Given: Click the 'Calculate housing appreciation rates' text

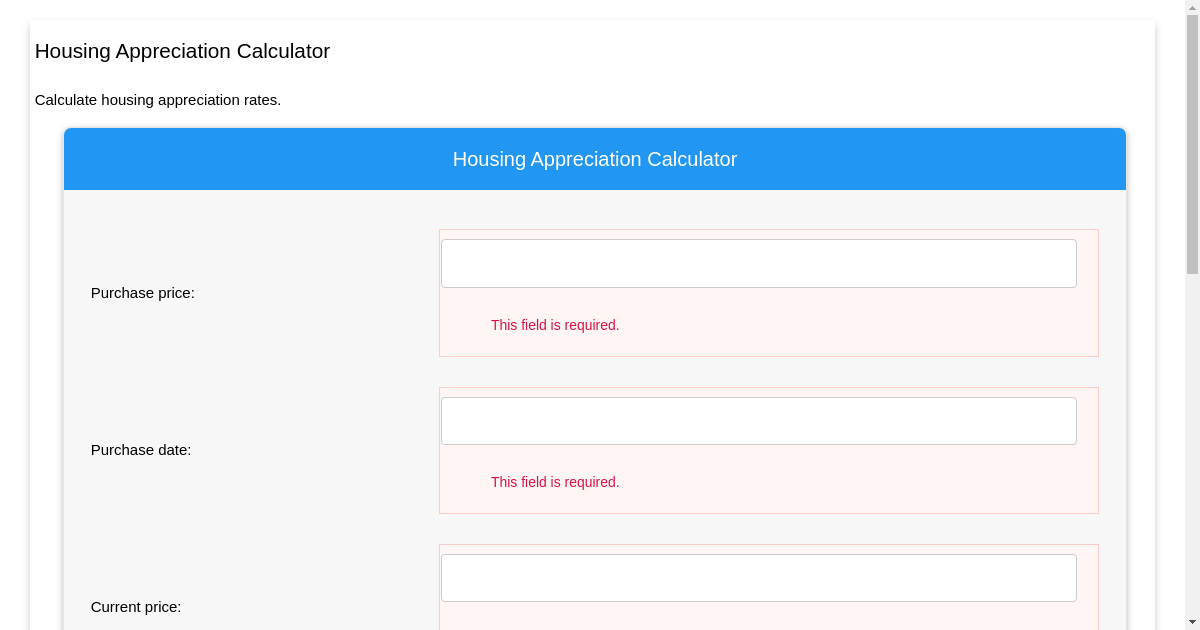Looking at the screenshot, I should tap(157, 100).
